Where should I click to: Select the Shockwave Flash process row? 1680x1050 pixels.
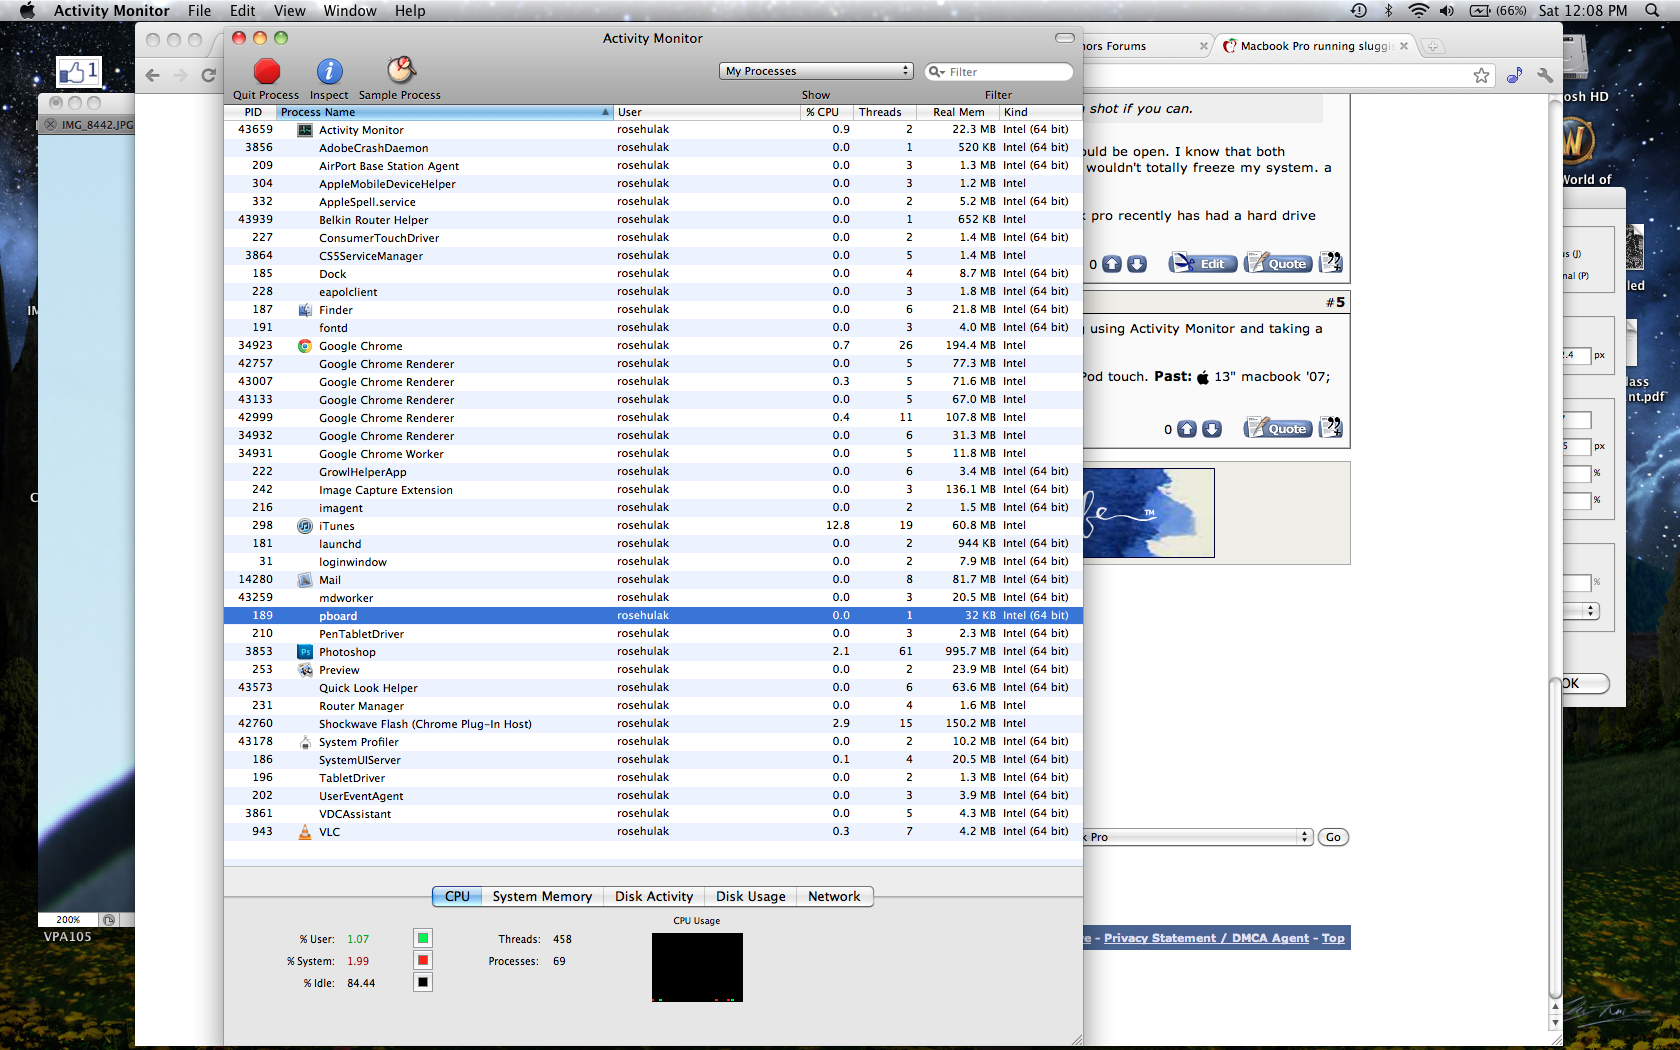(653, 724)
